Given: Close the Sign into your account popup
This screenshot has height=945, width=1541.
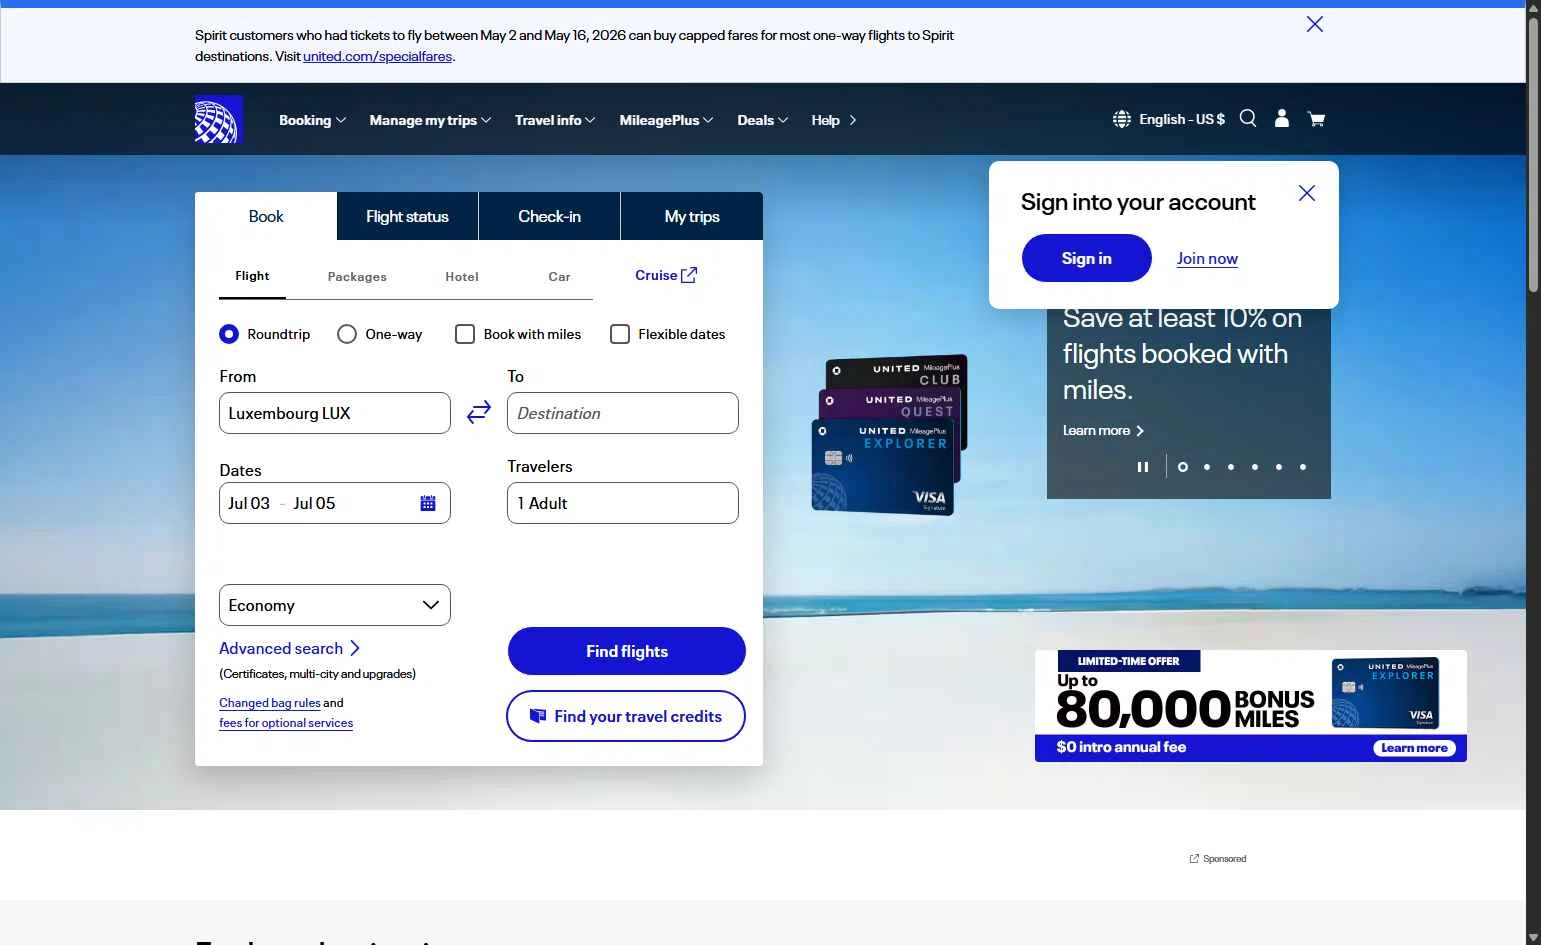Looking at the screenshot, I should [1307, 193].
